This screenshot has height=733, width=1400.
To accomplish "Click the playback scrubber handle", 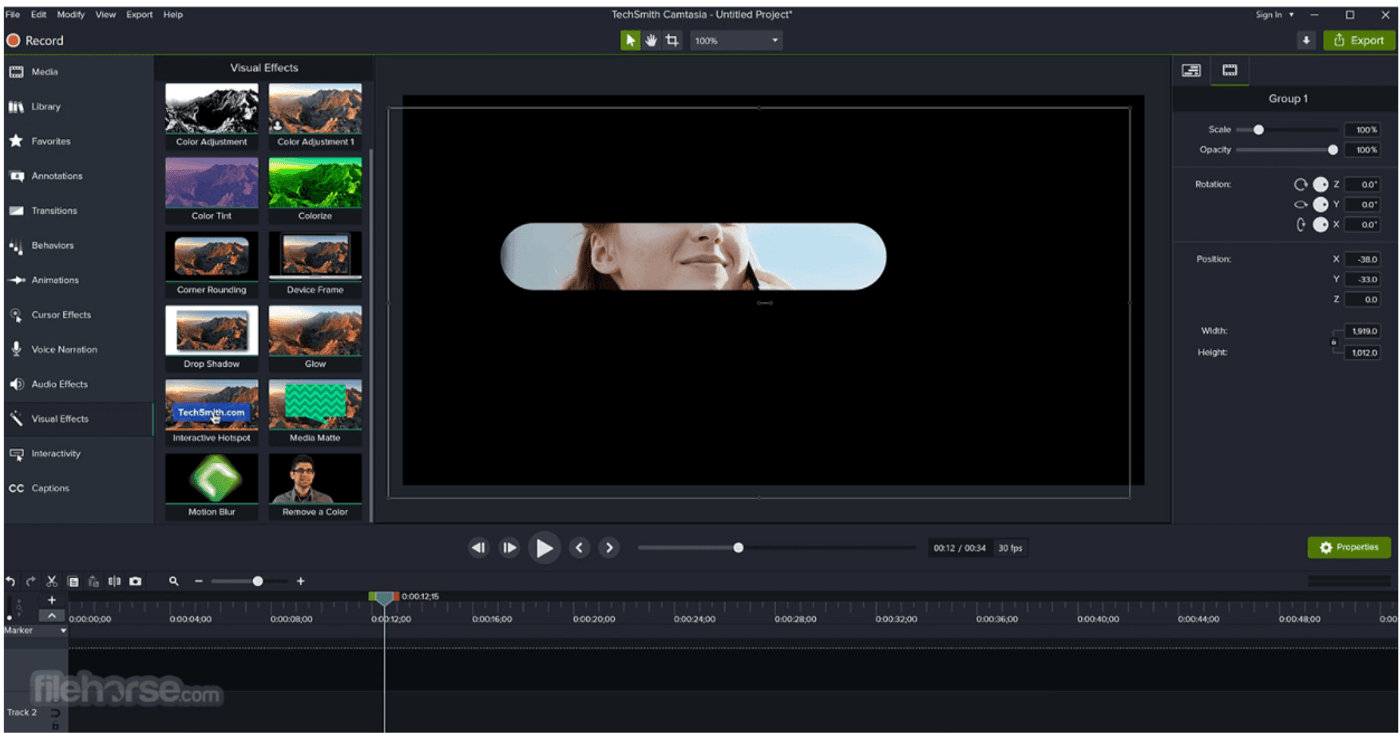I will click(738, 547).
